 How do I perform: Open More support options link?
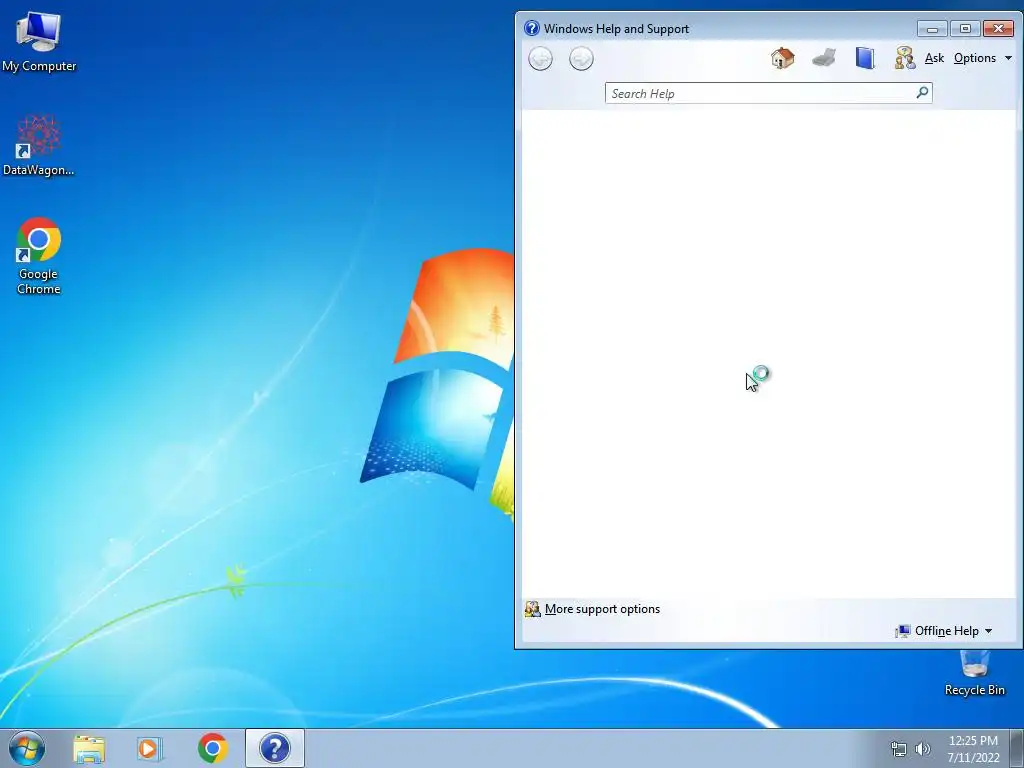click(602, 609)
